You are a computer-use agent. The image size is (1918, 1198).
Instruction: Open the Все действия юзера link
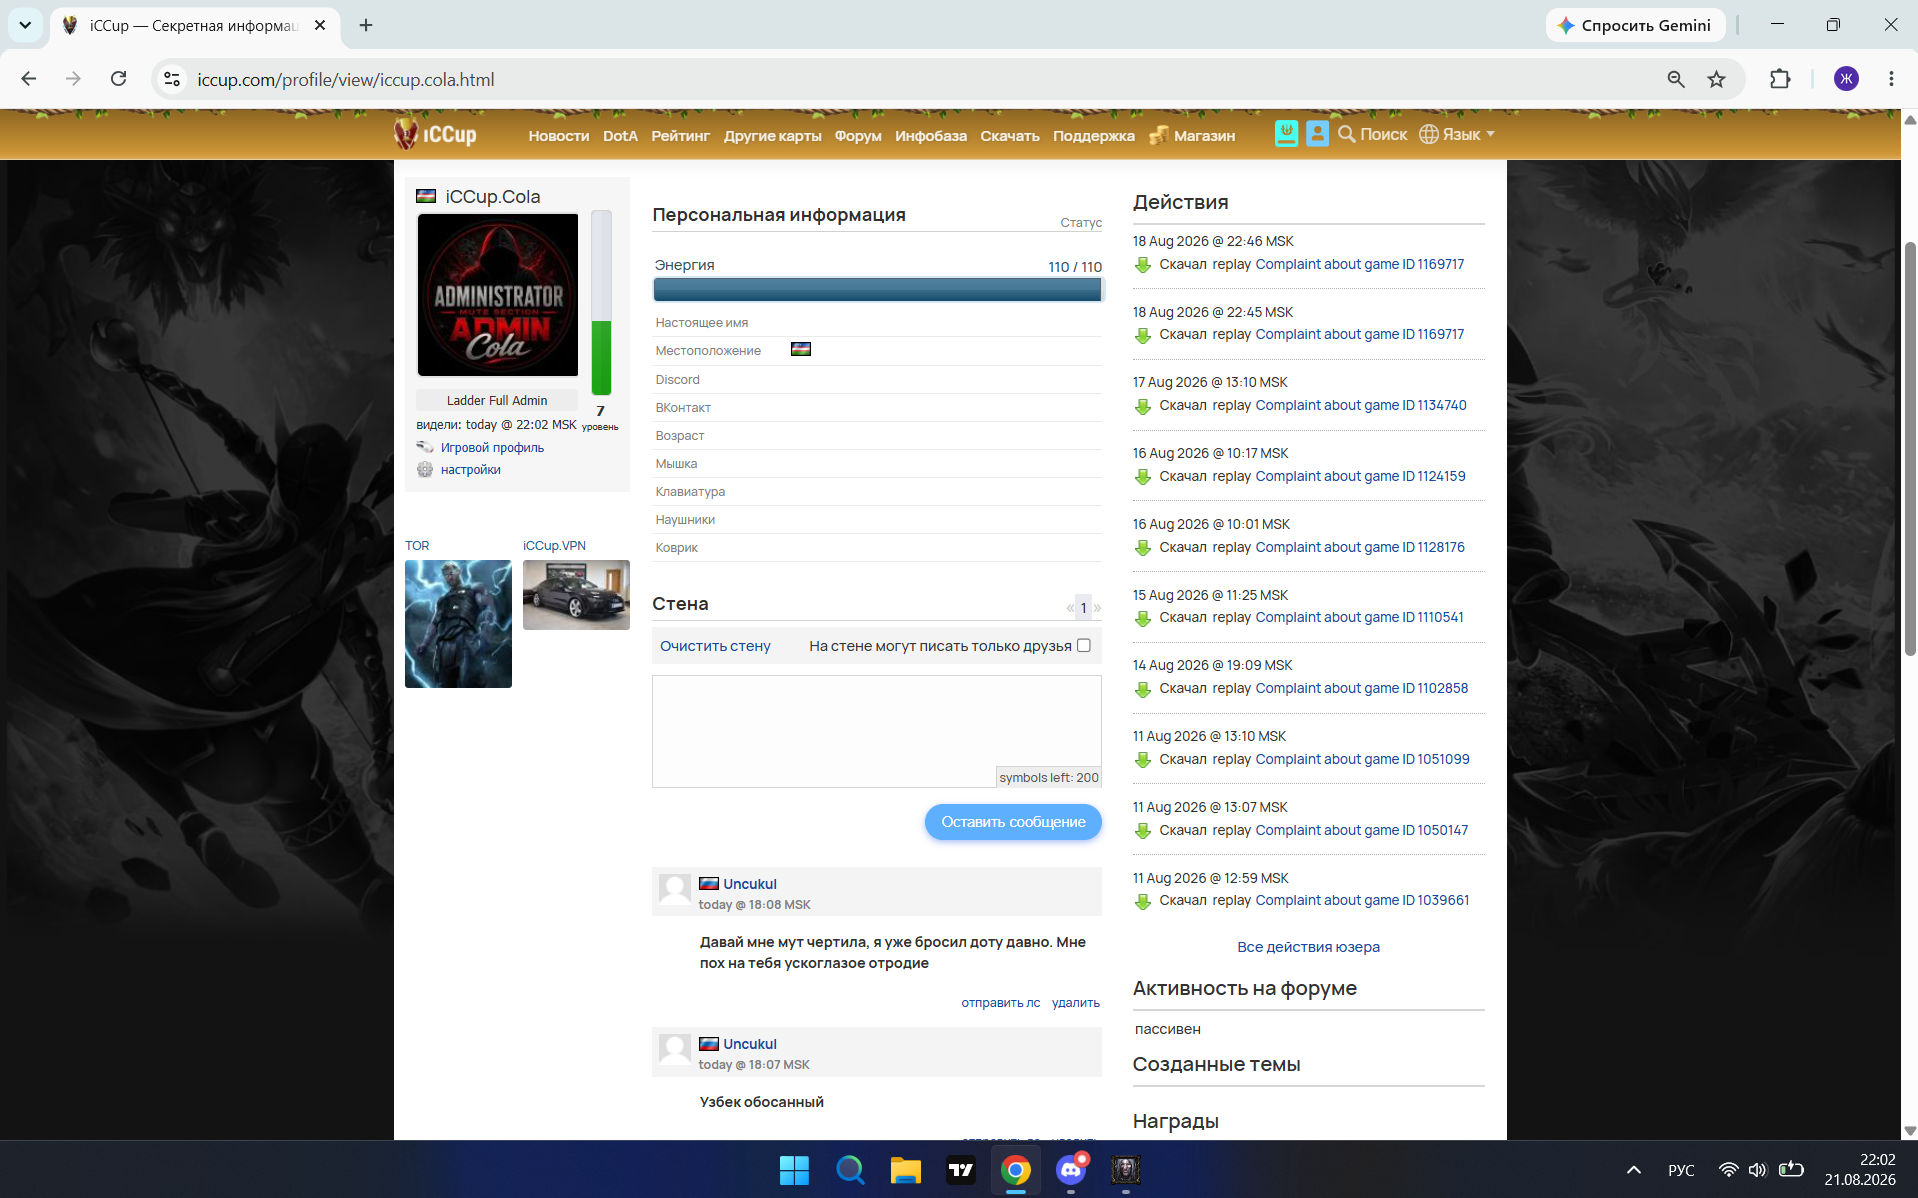1308,947
